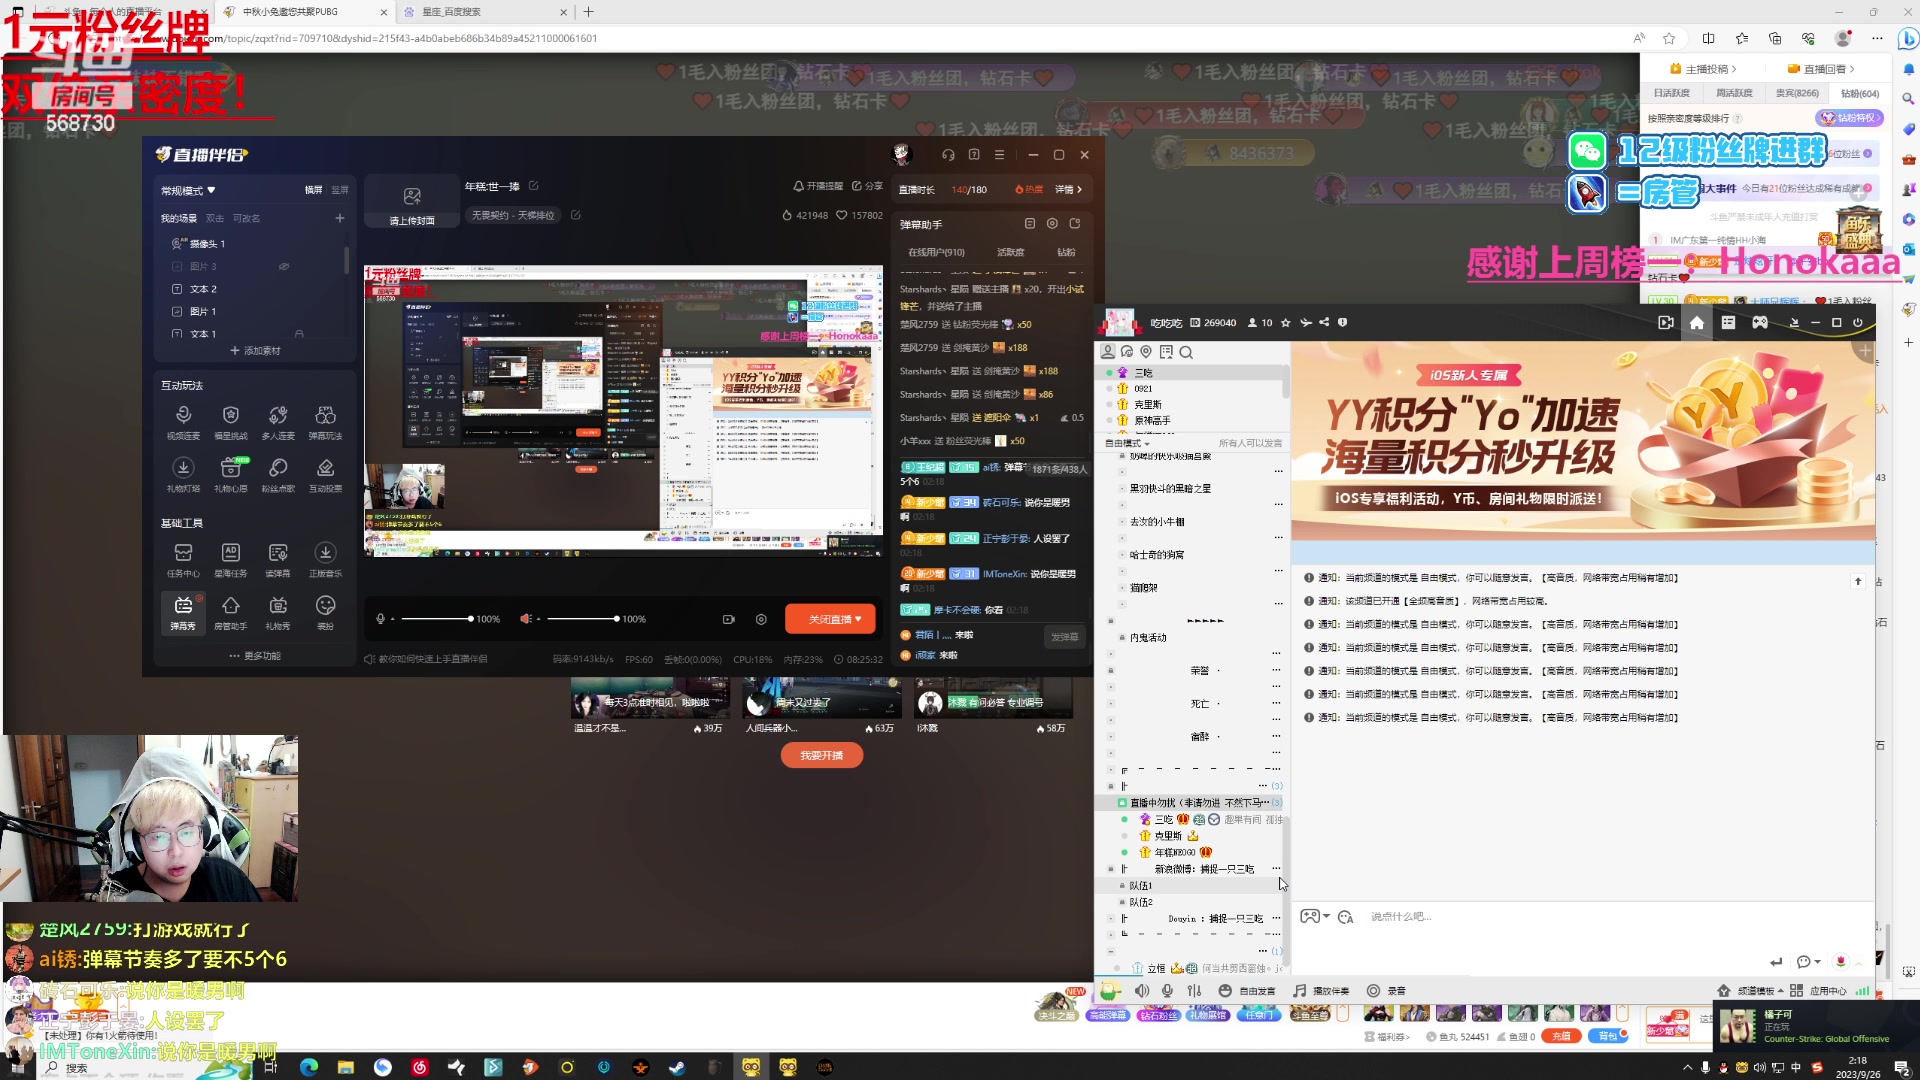Favorite the YY channel with star icon
This screenshot has height=1080, width=1920.
click(1286, 323)
